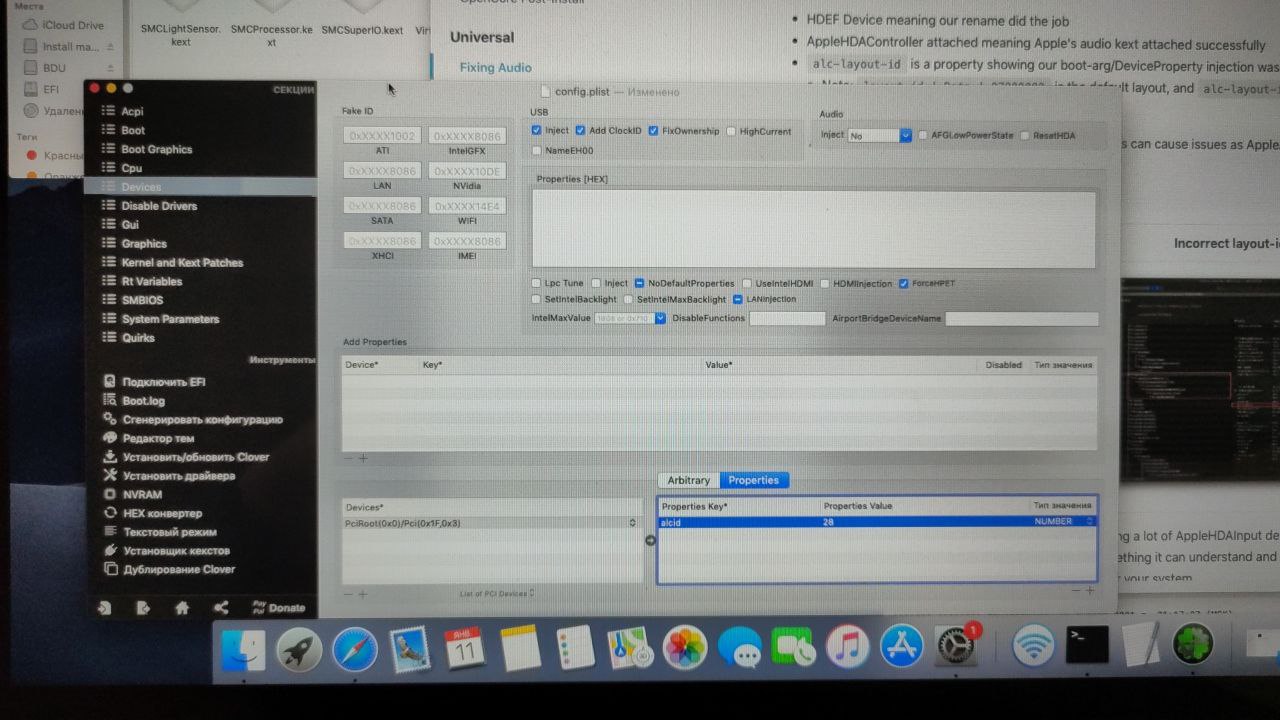Click the home icon in sidebar footer
1280x720 pixels.
coord(181,607)
